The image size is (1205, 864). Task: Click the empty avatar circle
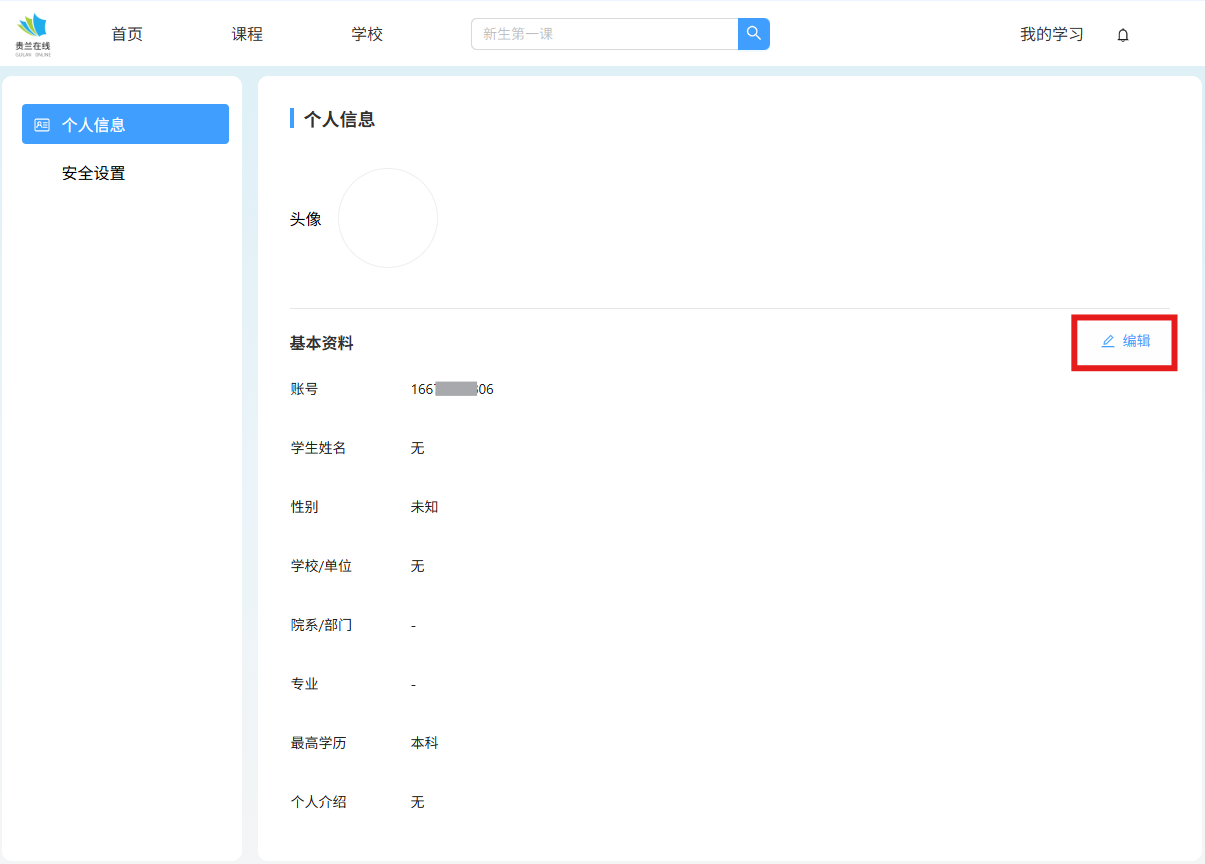point(388,218)
